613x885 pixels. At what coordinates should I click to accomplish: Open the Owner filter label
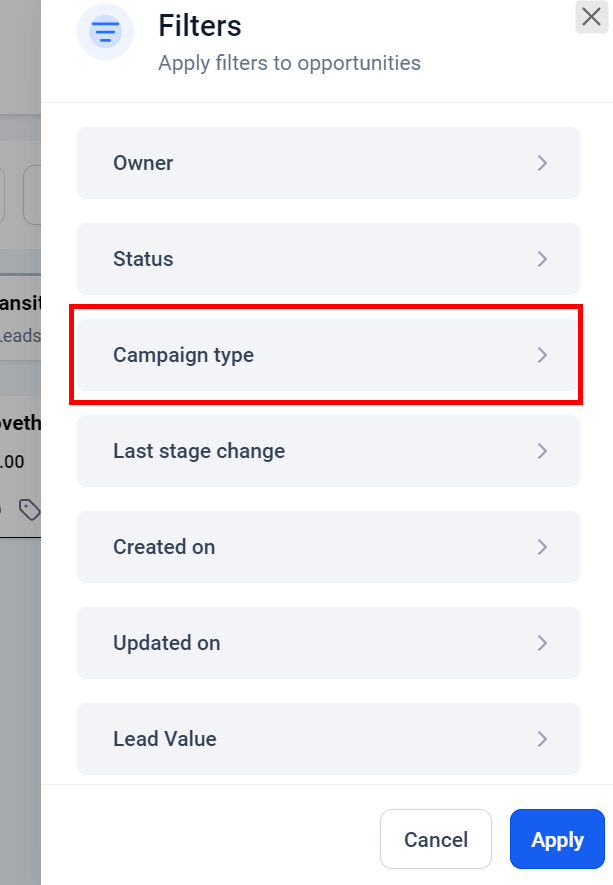pos(143,163)
